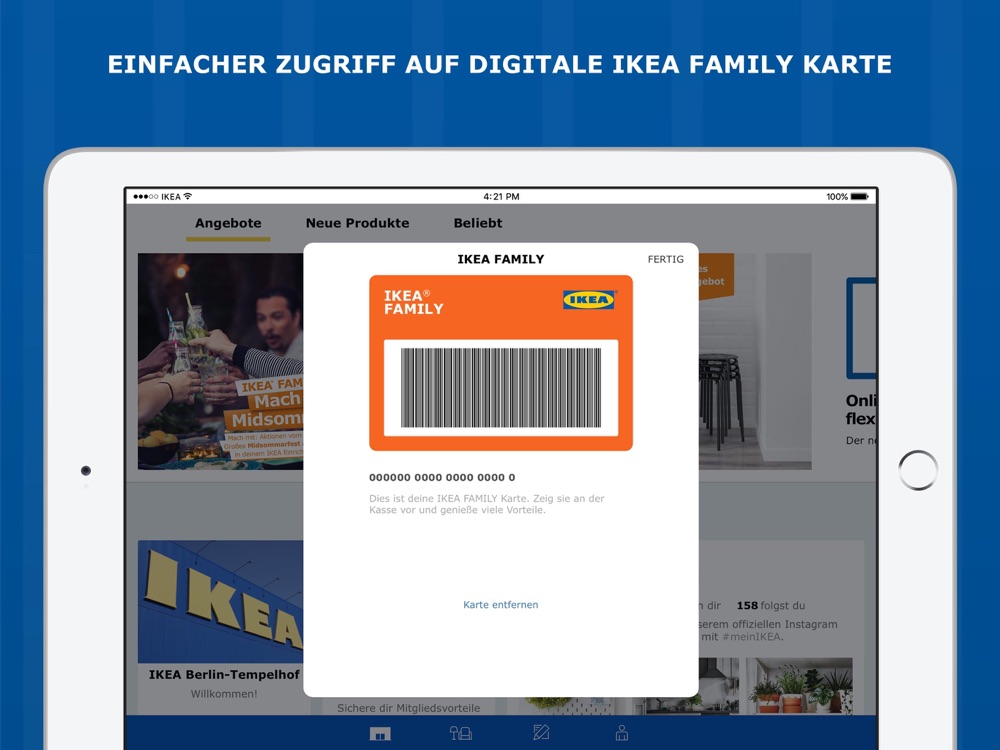Tap the #meinIKEA hashtag text
1000x750 pixels.
coord(752,636)
